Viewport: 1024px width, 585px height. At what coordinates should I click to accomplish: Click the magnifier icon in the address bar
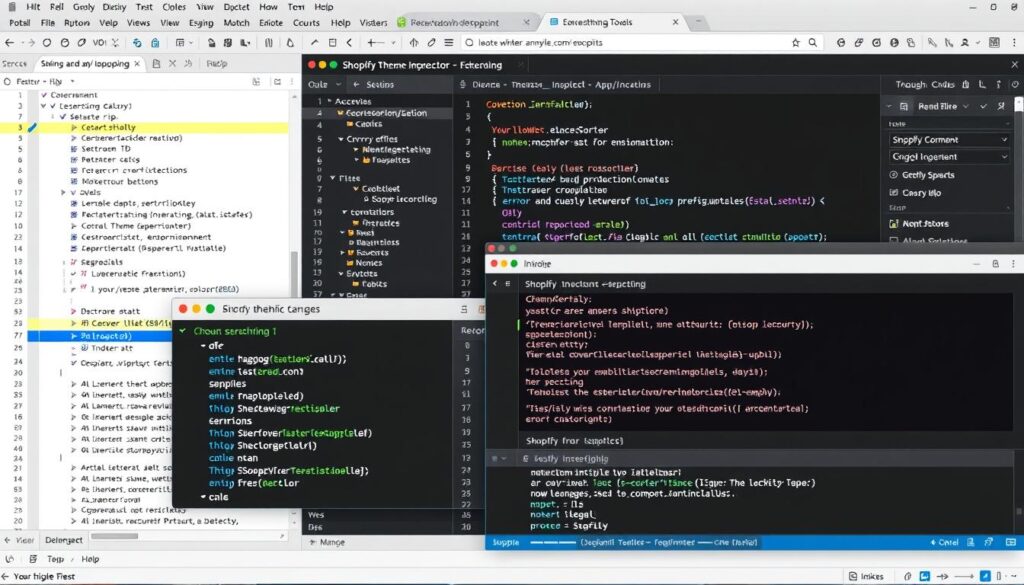pos(813,42)
